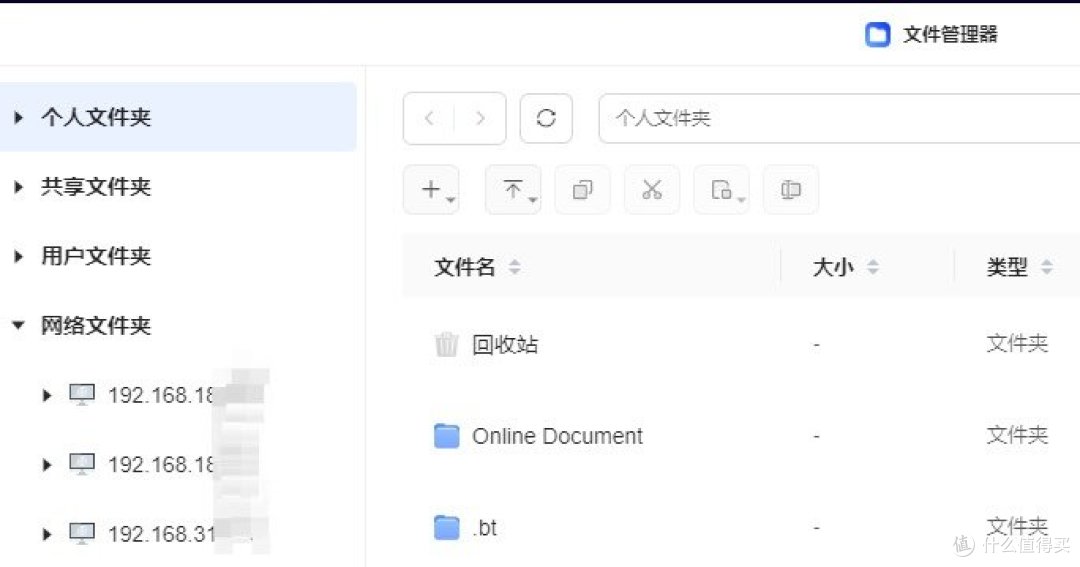
Task: Open the paste button menu
Action: tap(722, 189)
